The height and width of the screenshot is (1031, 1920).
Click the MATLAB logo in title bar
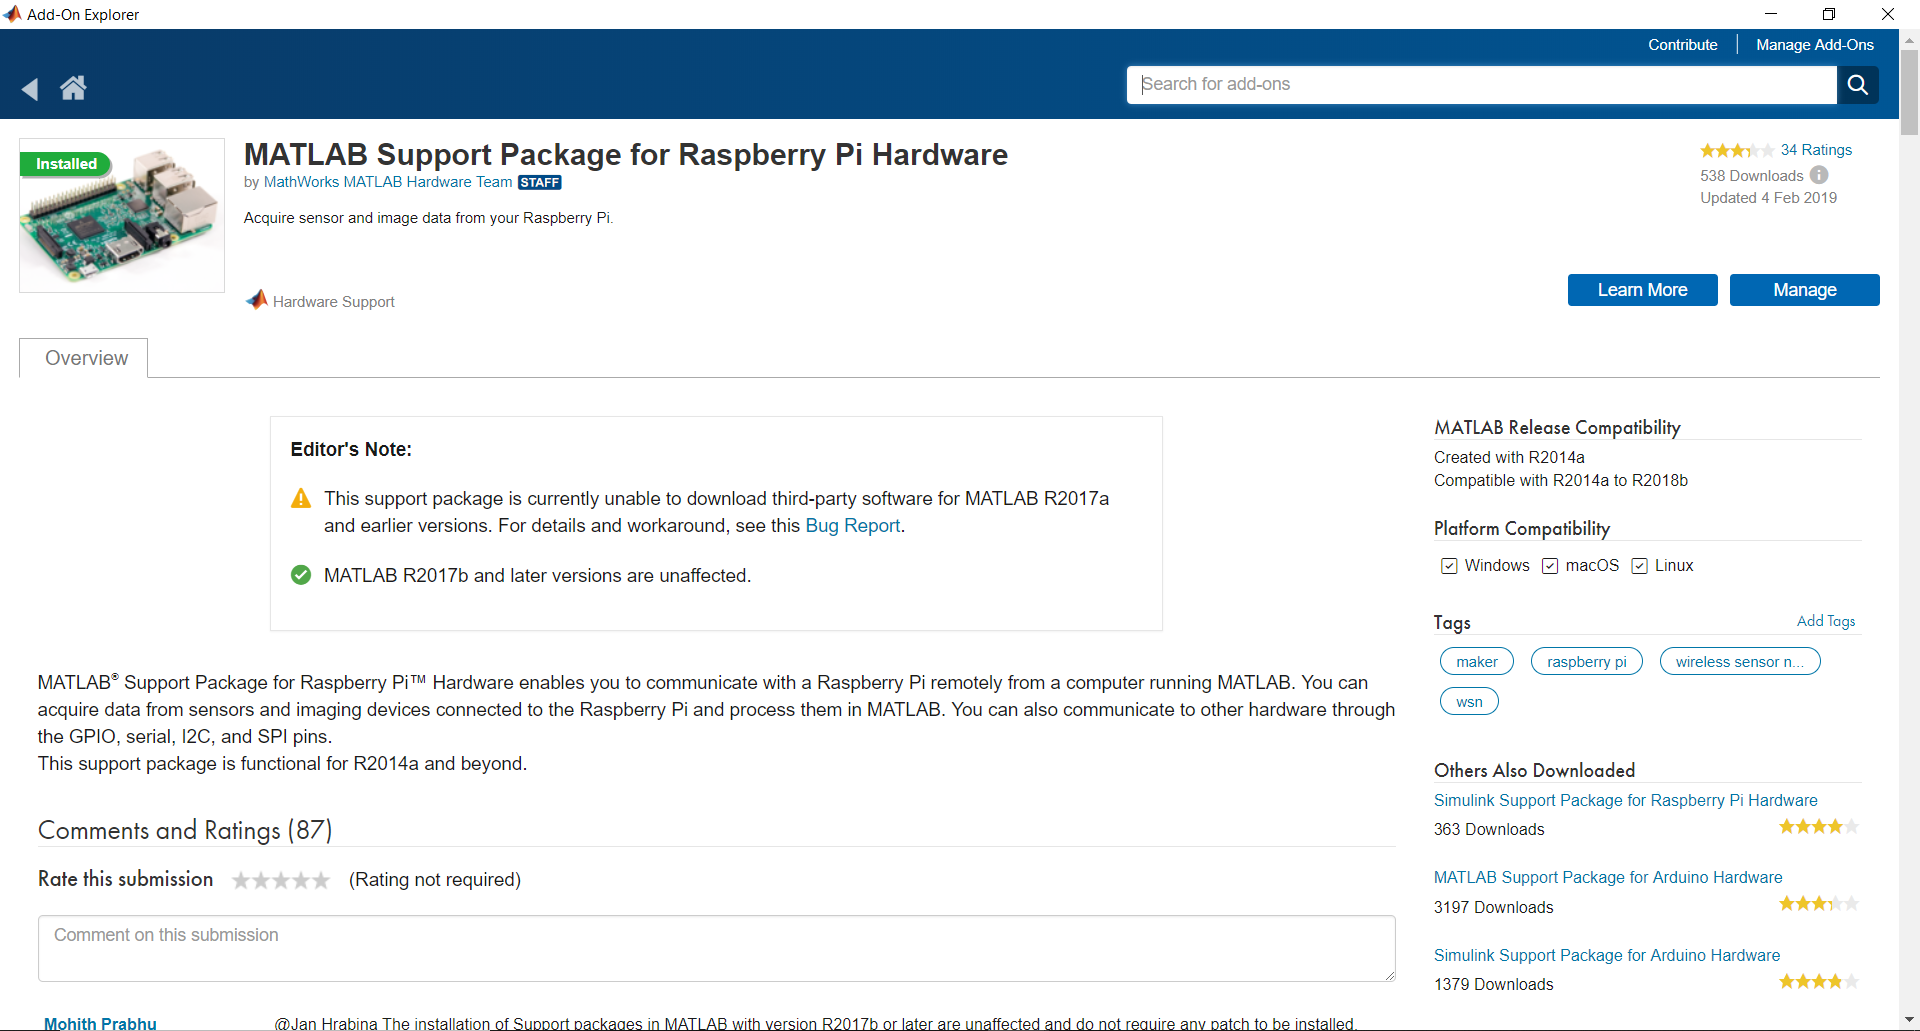(12, 14)
